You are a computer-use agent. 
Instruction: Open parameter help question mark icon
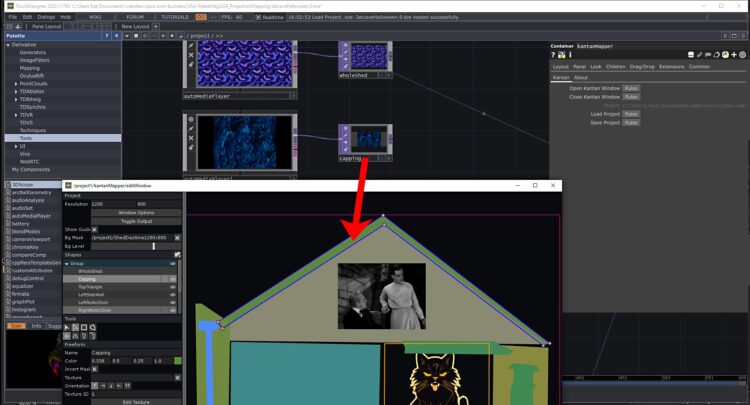click(553, 55)
